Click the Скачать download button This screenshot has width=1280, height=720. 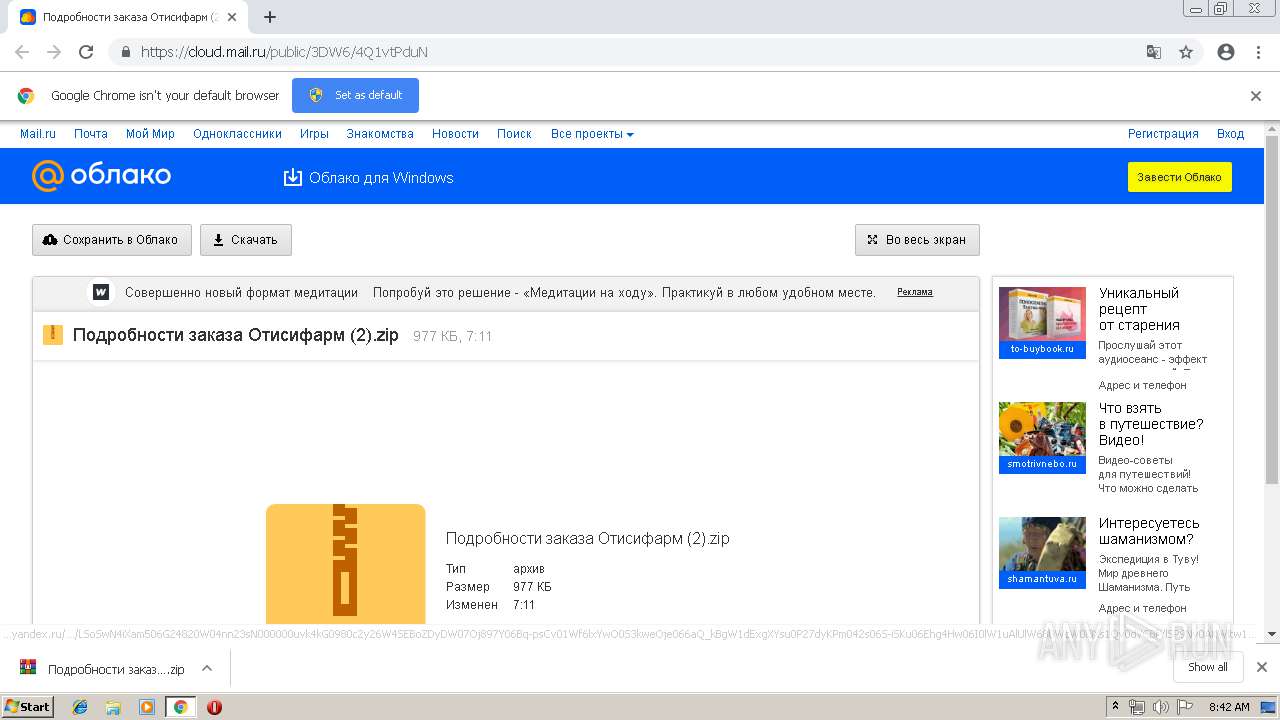[246, 240]
